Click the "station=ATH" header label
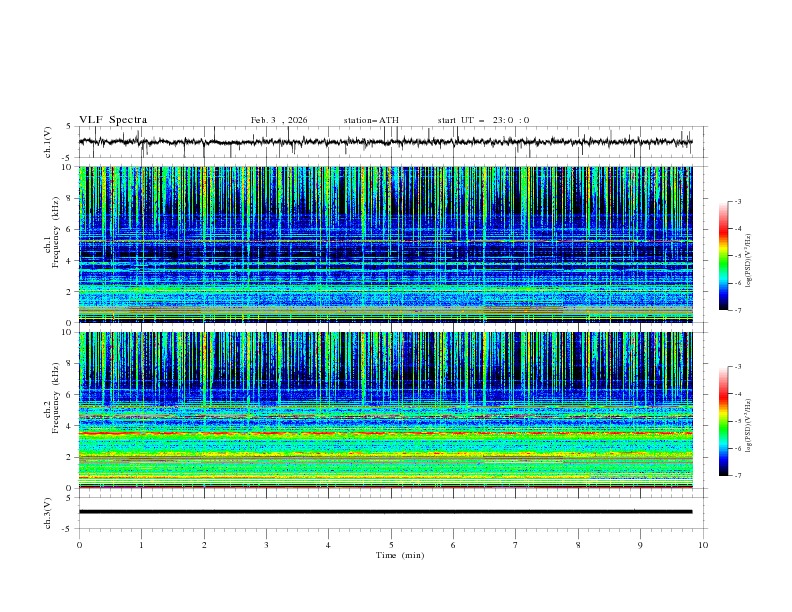 371,120
